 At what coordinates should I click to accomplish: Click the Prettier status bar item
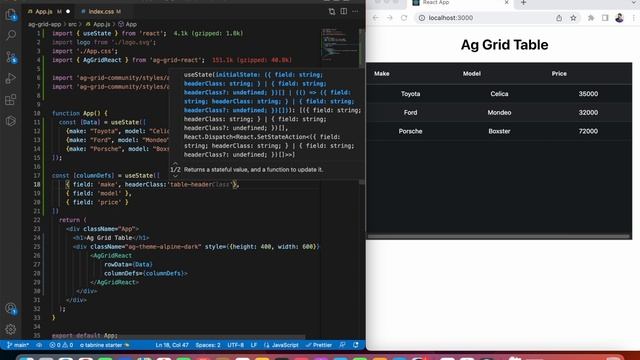pyautogui.click(x=319, y=345)
